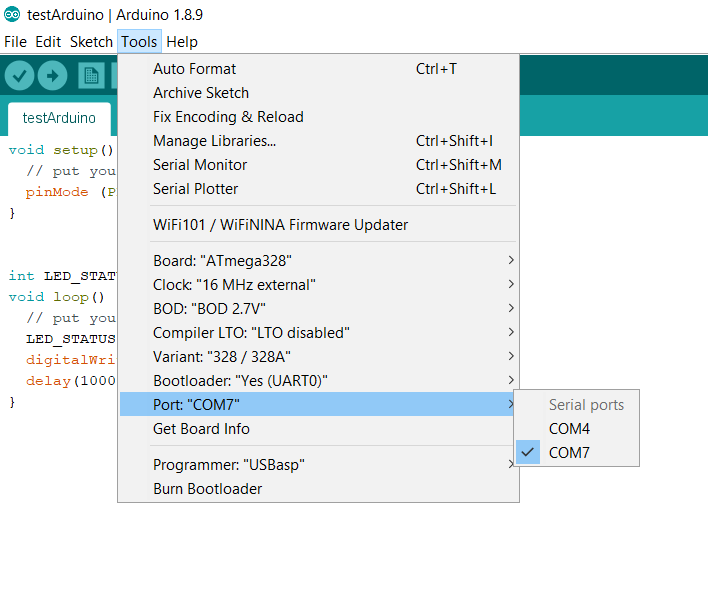Open the Edit menu
The image size is (708, 601).
coord(48,42)
